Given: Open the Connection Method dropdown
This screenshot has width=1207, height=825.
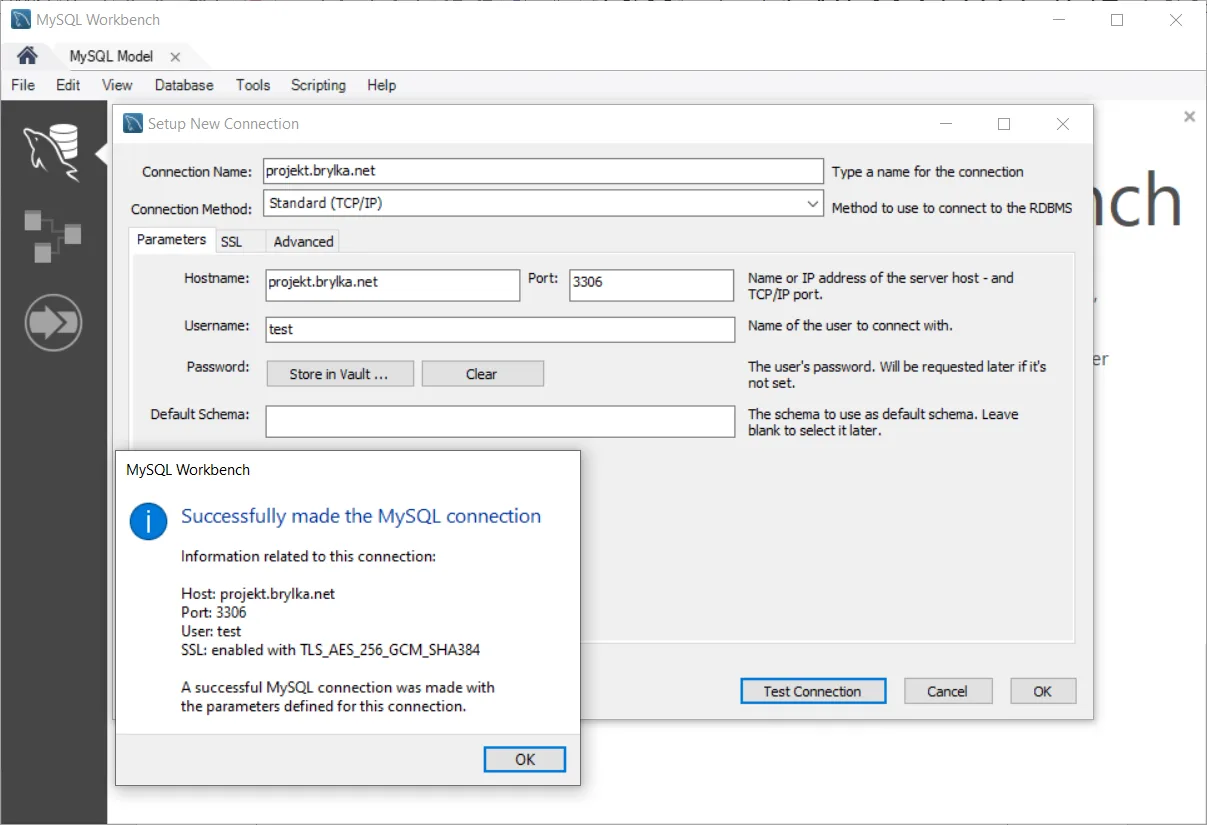Looking at the screenshot, I should pos(544,203).
